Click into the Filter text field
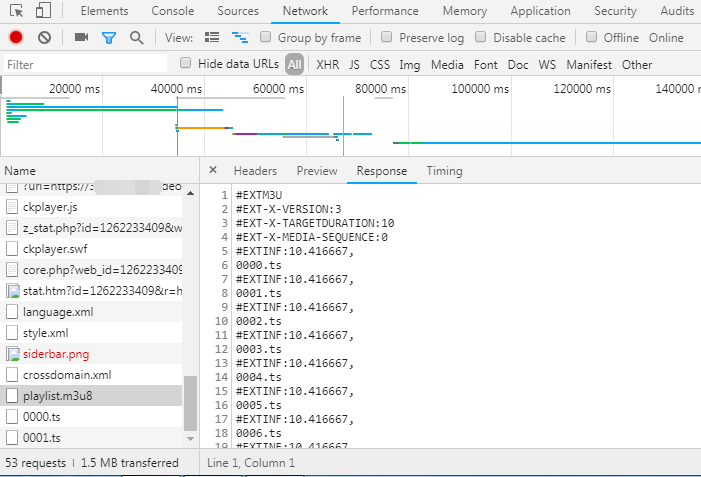Image resolution: width=701 pixels, height=477 pixels. click(x=85, y=64)
